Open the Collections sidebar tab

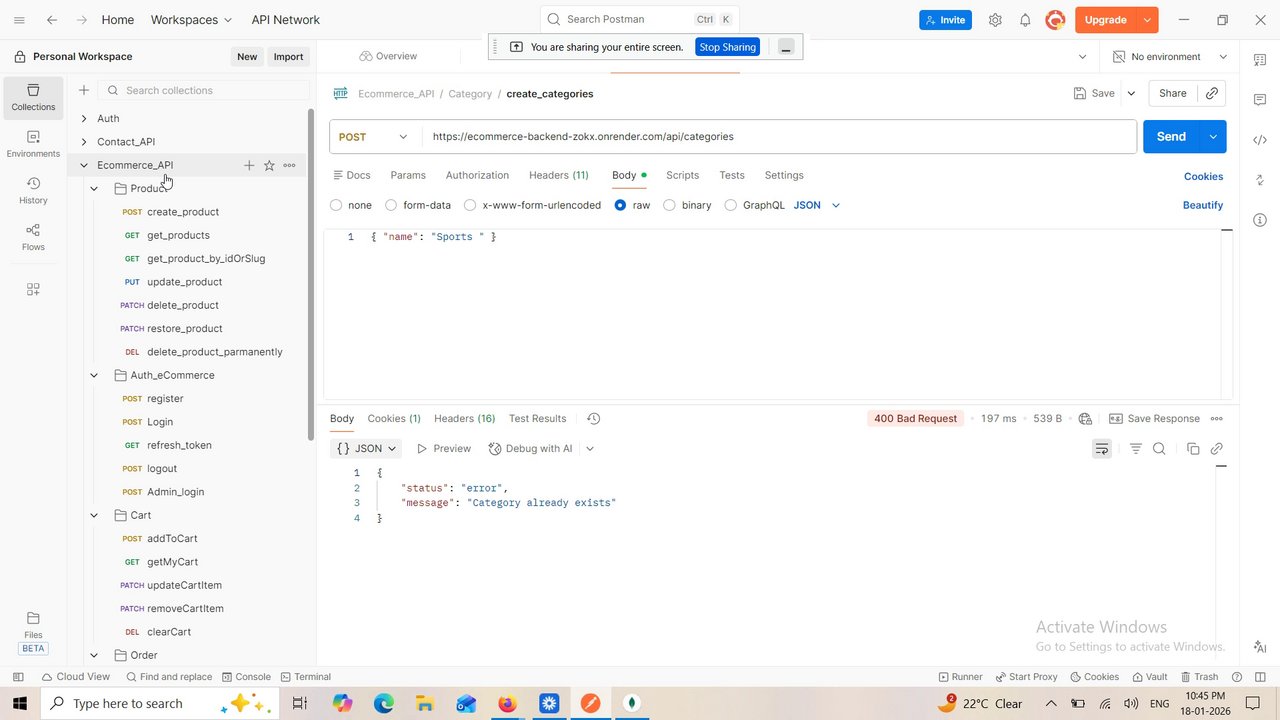pos(33,97)
